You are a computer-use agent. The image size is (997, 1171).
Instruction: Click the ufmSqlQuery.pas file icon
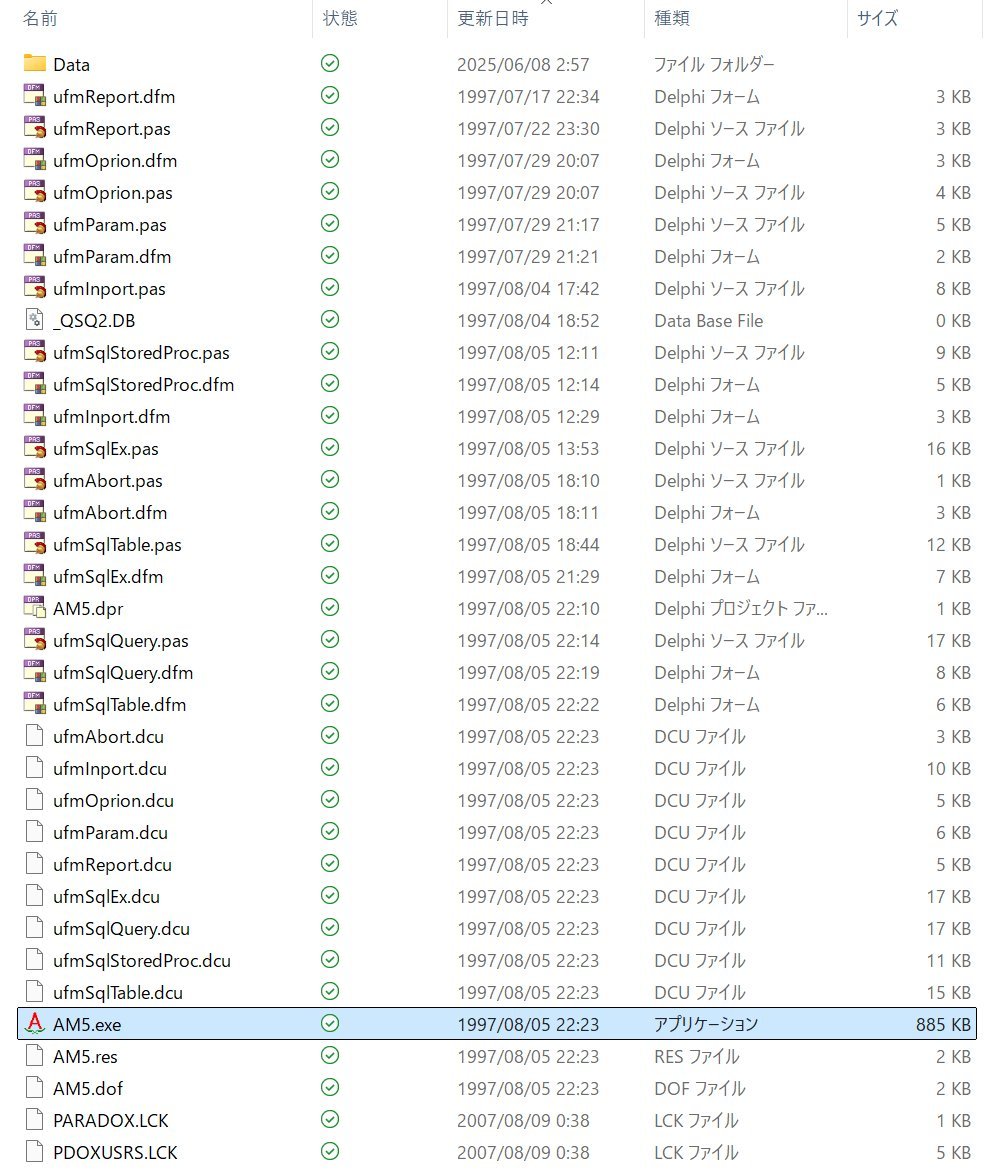click(34, 640)
